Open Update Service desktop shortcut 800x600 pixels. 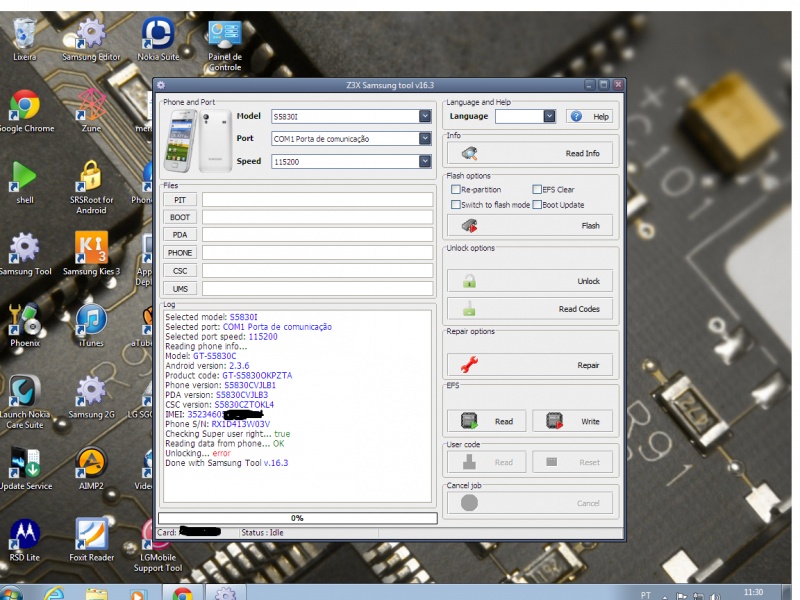(24, 468)
